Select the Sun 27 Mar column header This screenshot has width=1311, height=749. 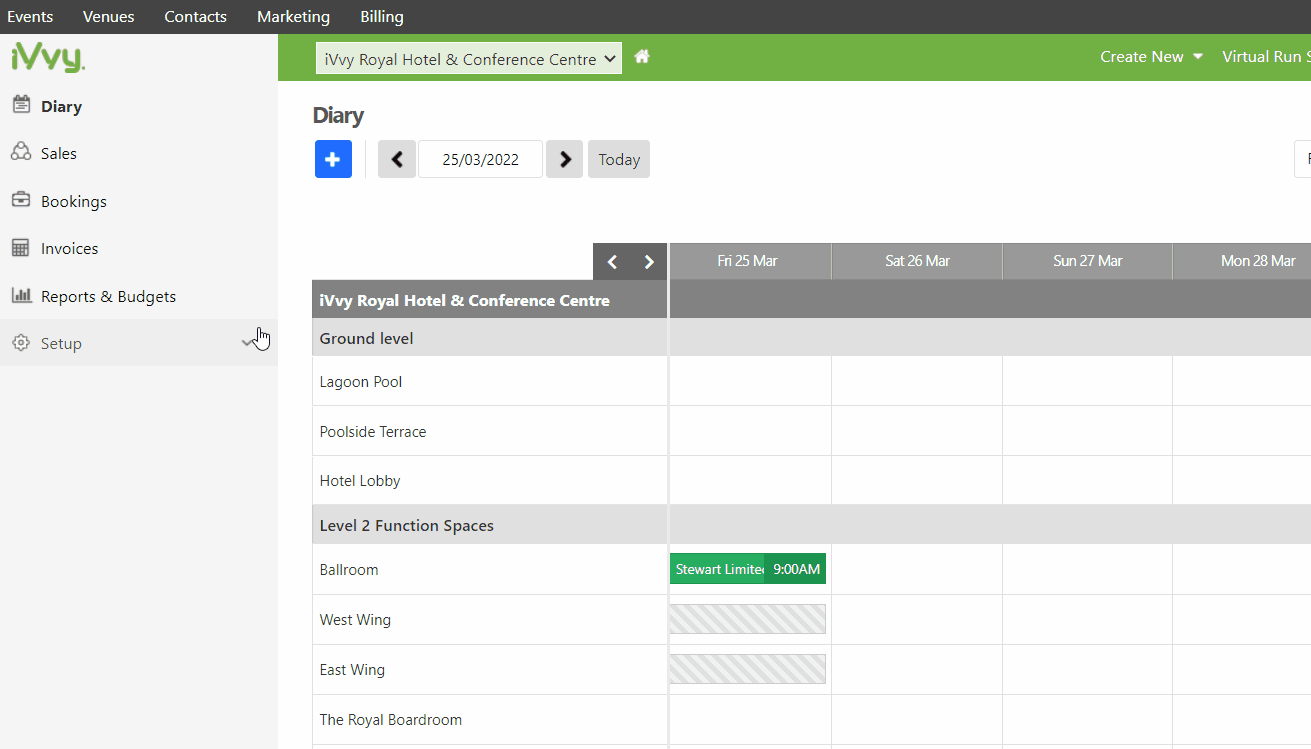pos(1087,261)
